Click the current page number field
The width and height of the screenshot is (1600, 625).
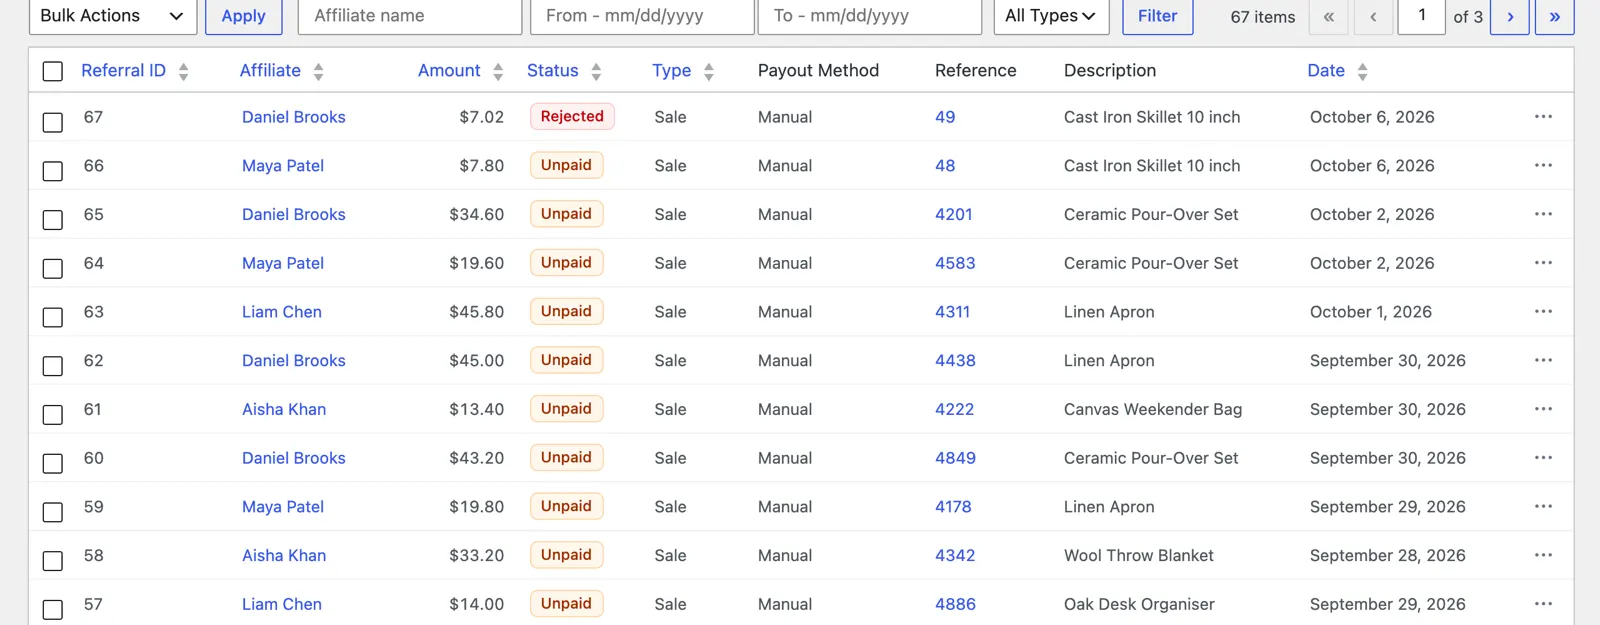pyautogui.click(x=1421, y=16)
